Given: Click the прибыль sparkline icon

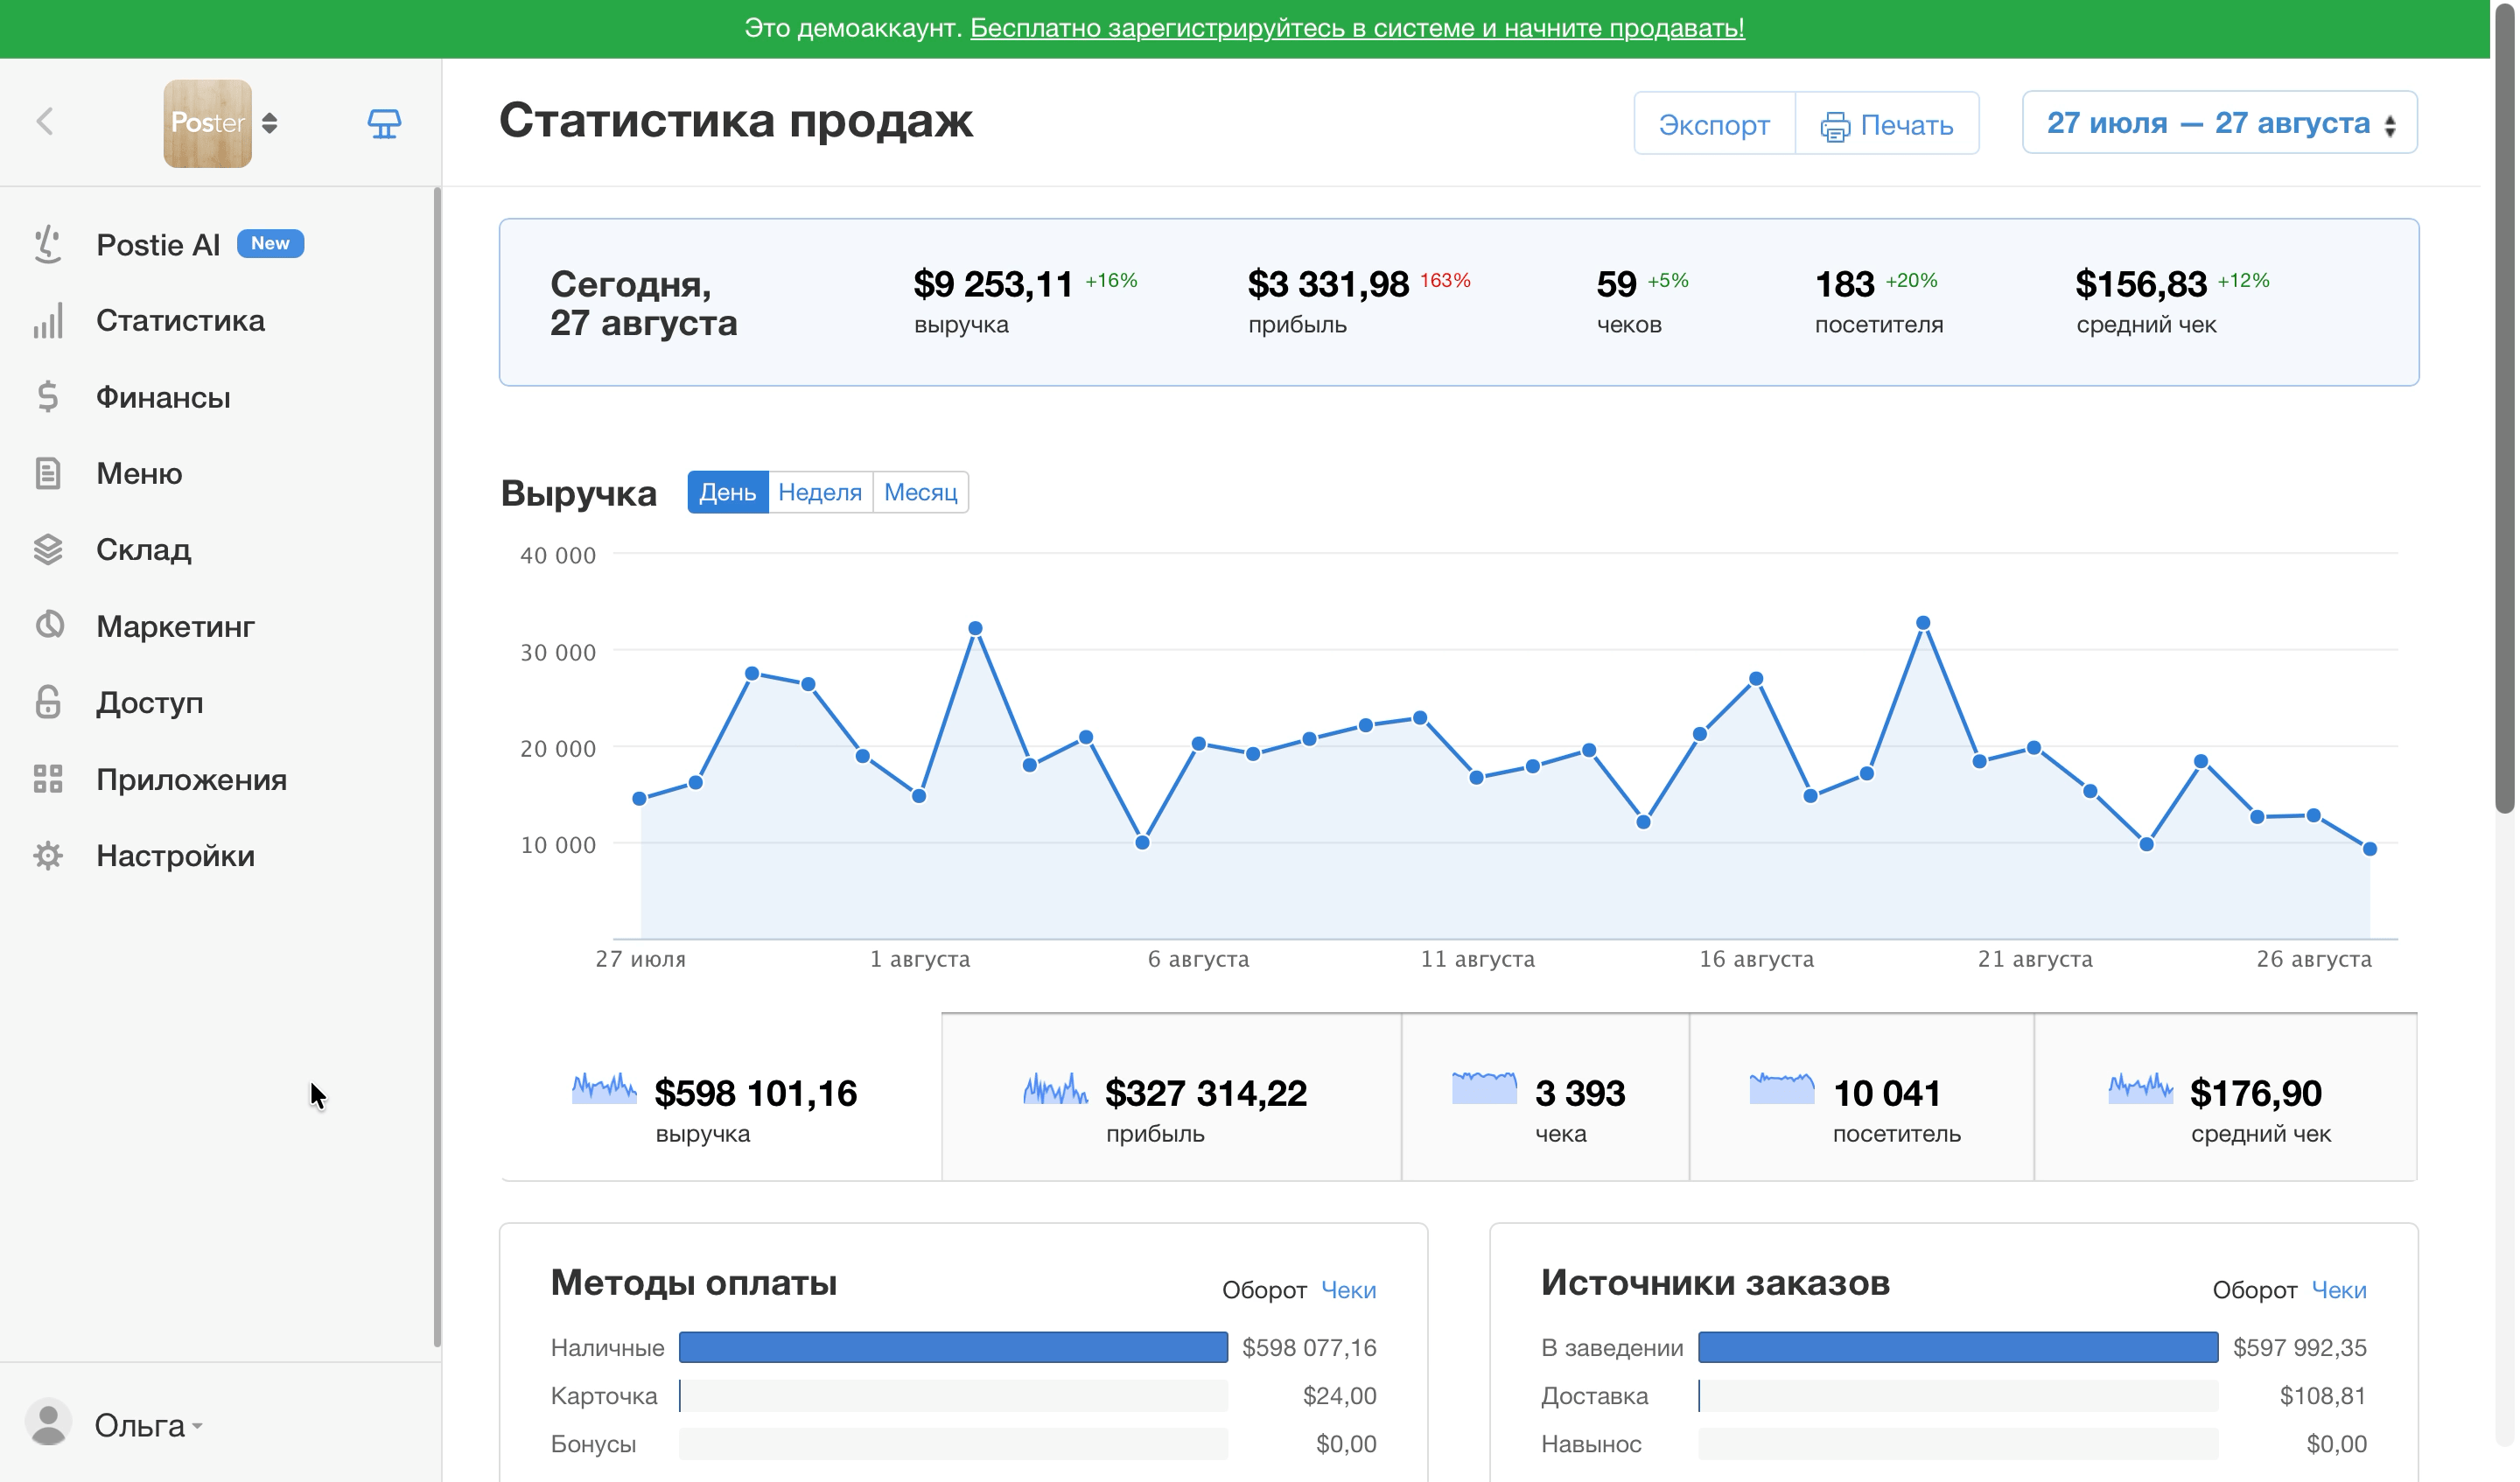Looking at the screenshot, I should 1055,1088.
